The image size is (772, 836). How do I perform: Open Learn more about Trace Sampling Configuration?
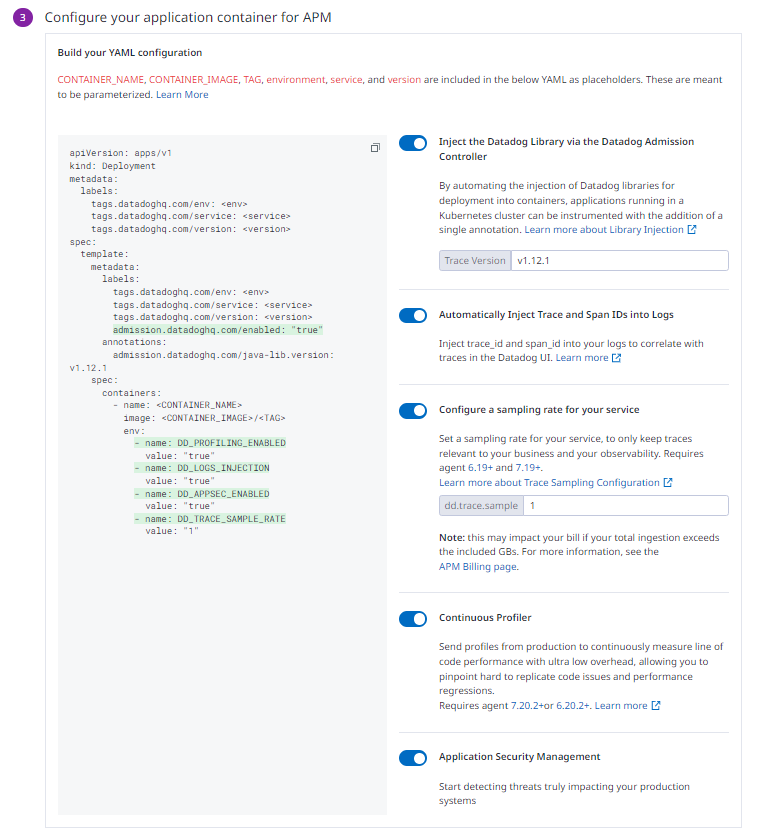point(549,483)
